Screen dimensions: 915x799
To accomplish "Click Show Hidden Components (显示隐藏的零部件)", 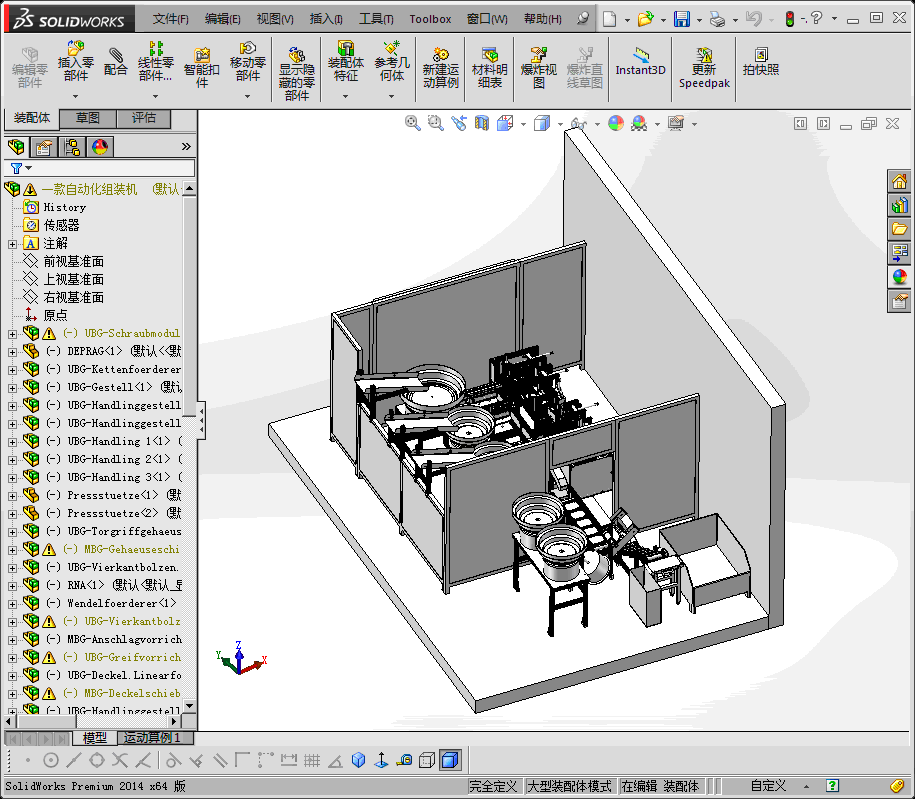I will 296,74.
